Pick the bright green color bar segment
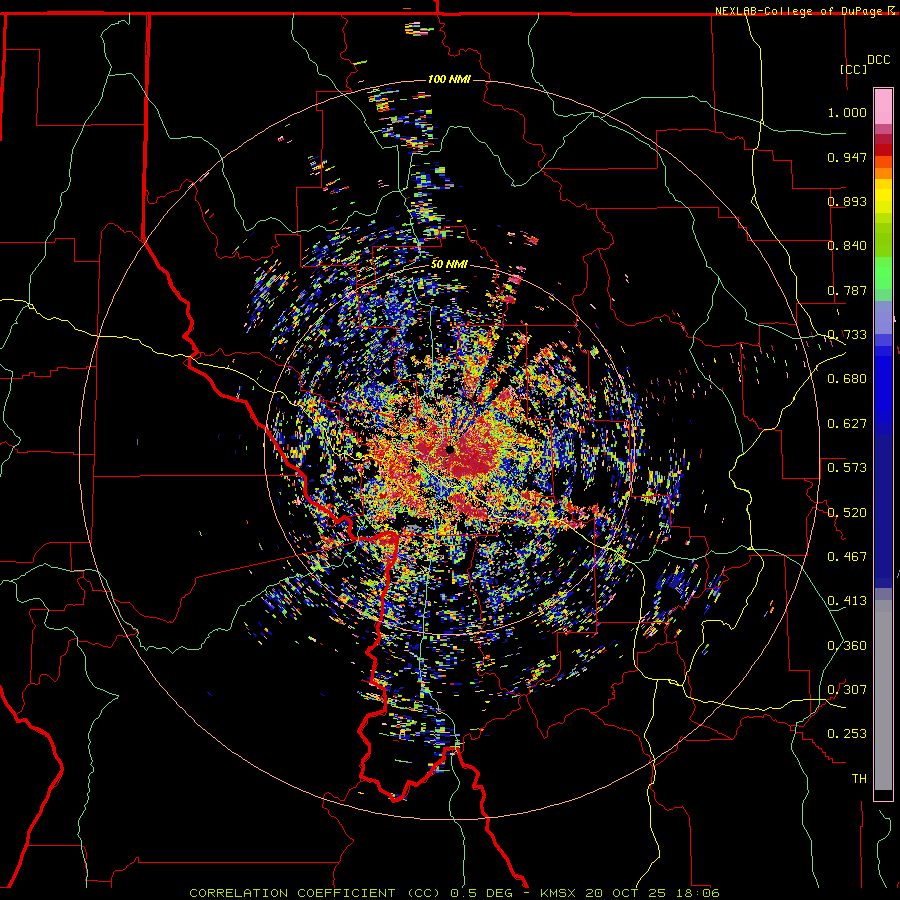Viewport: 900px width, 900px height. 883,273
